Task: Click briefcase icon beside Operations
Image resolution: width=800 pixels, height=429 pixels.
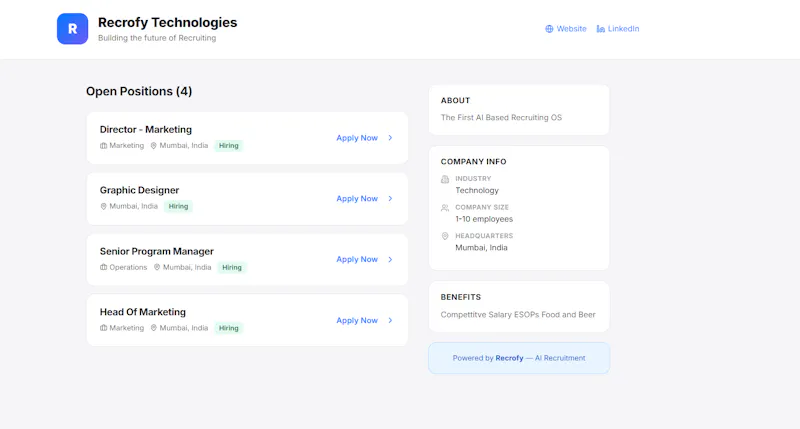Action: click(104, 267)
